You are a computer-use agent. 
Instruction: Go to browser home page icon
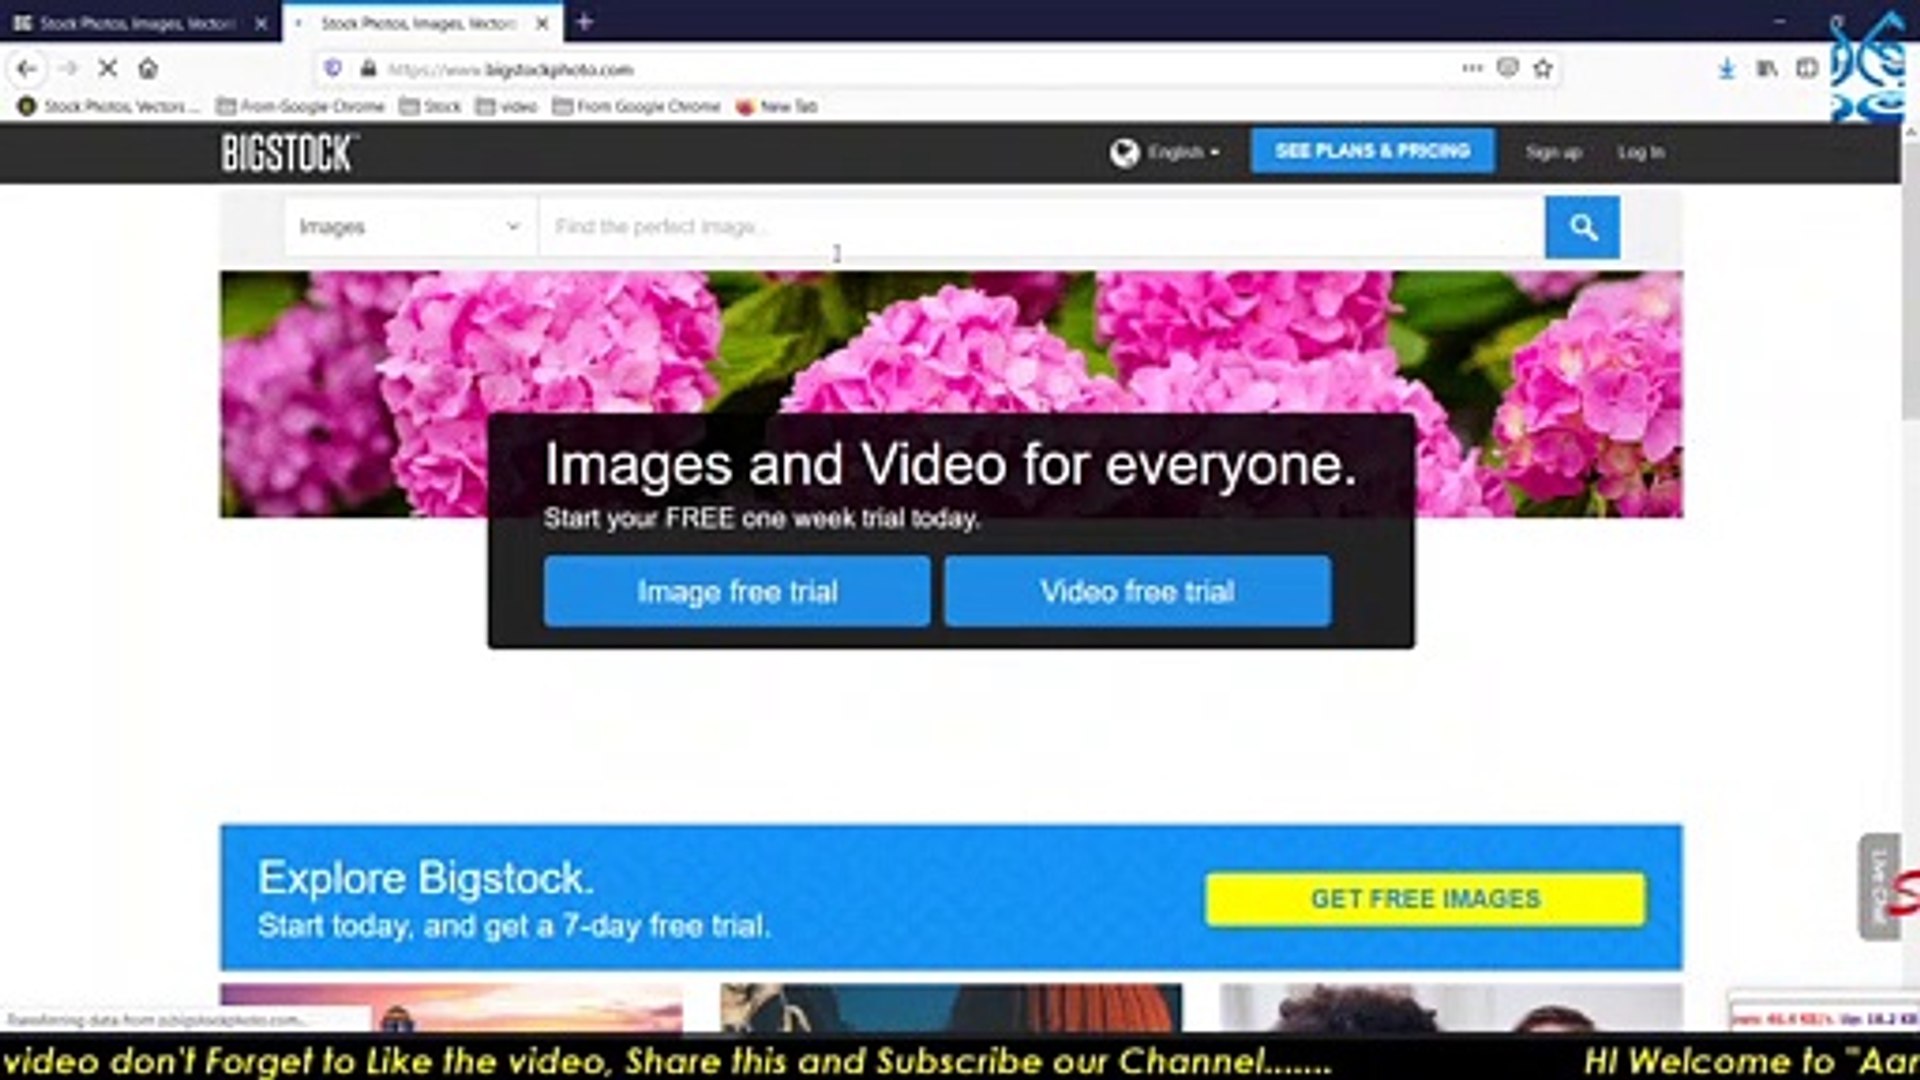[x=148, y=69]
